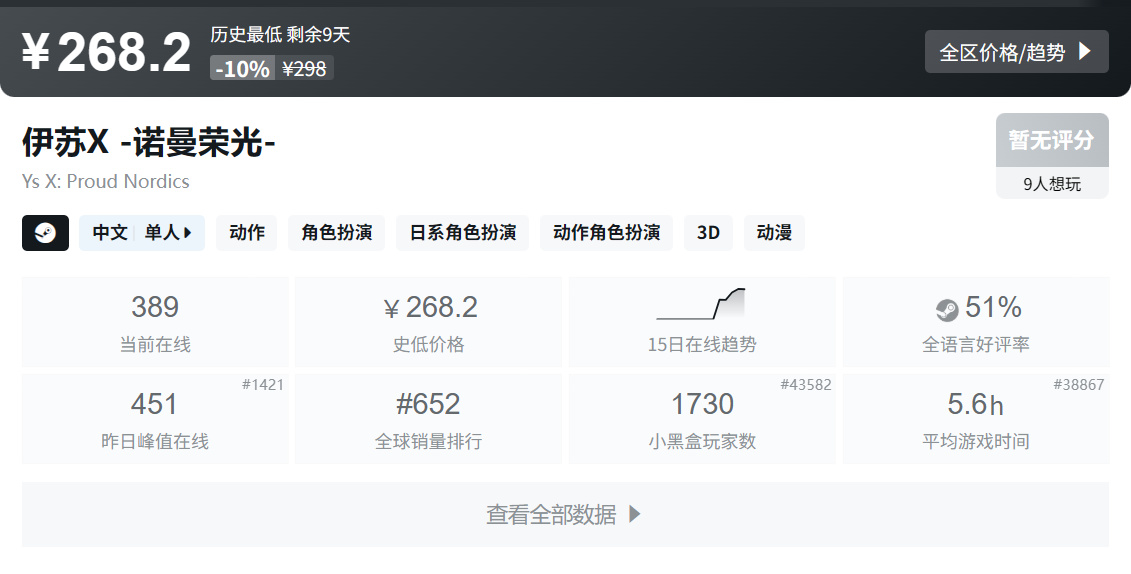Click the #43582 rank label
Screen dimensions: 1131x574
click(806, 384)
